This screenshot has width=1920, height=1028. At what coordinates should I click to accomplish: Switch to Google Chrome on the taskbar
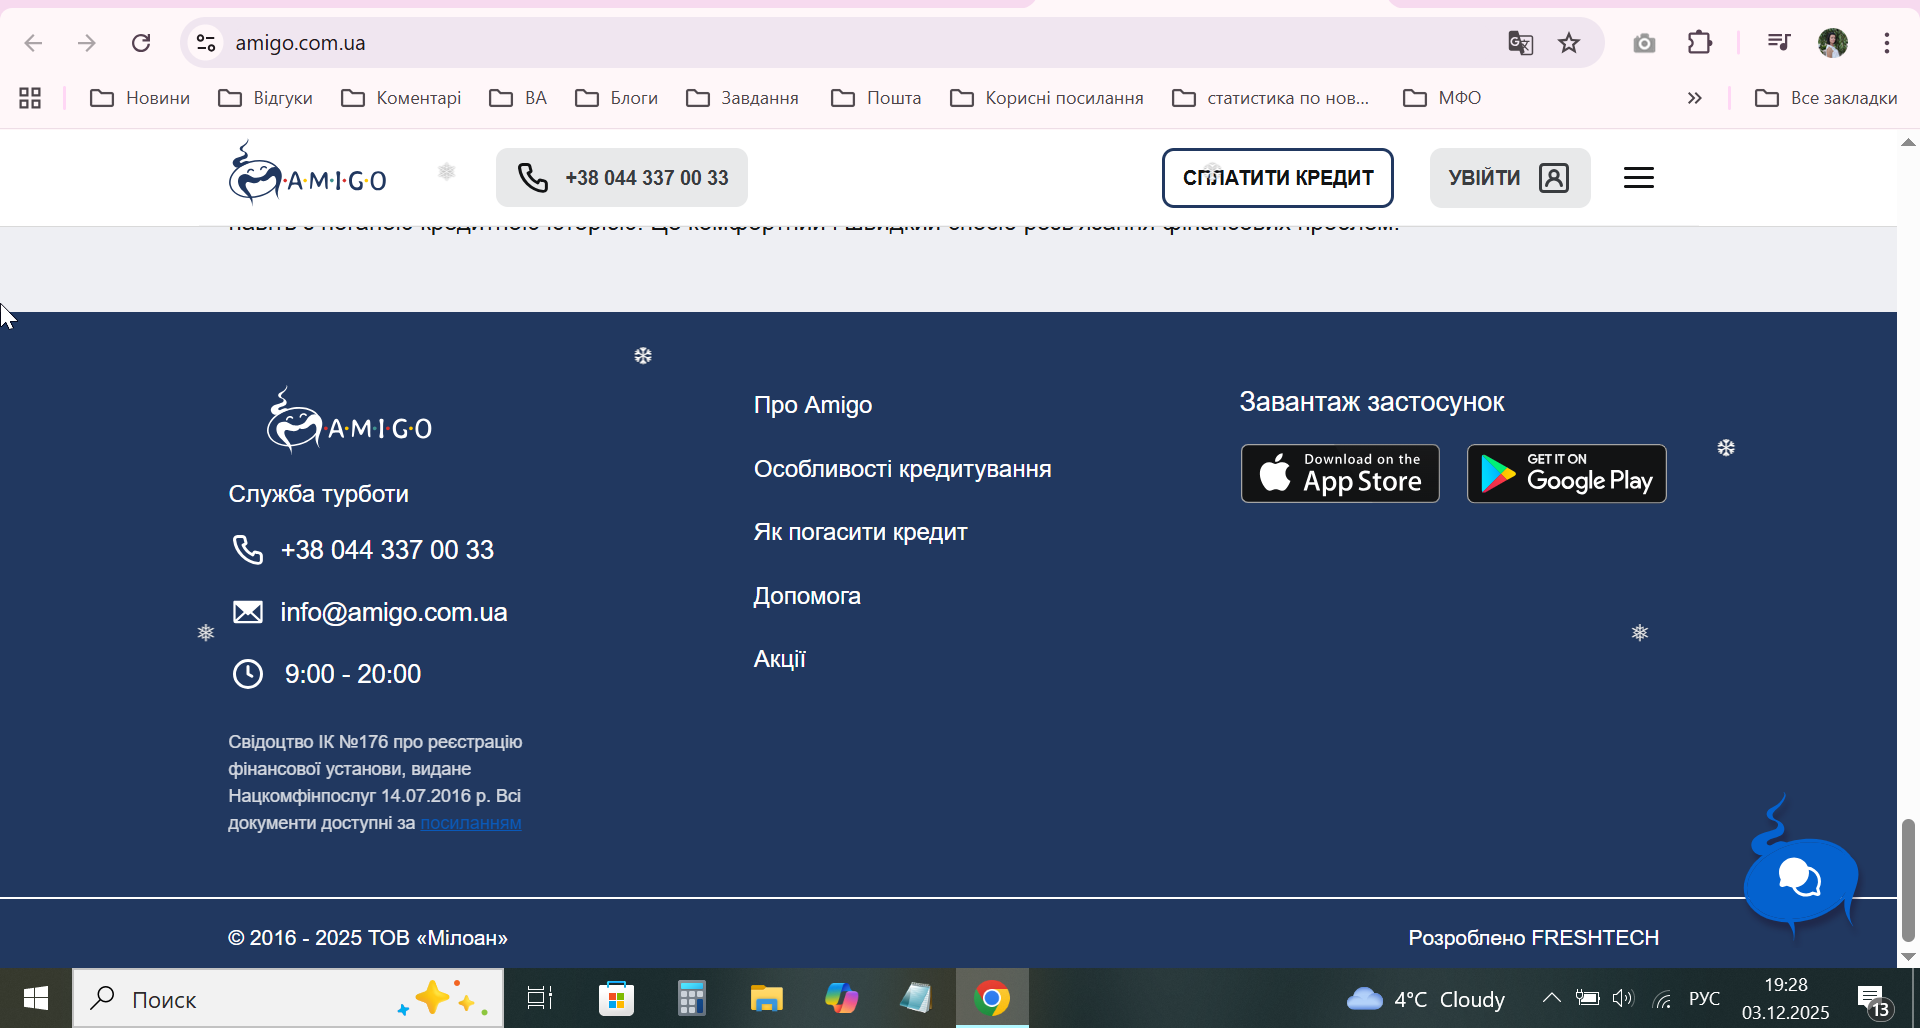(992, 998)
